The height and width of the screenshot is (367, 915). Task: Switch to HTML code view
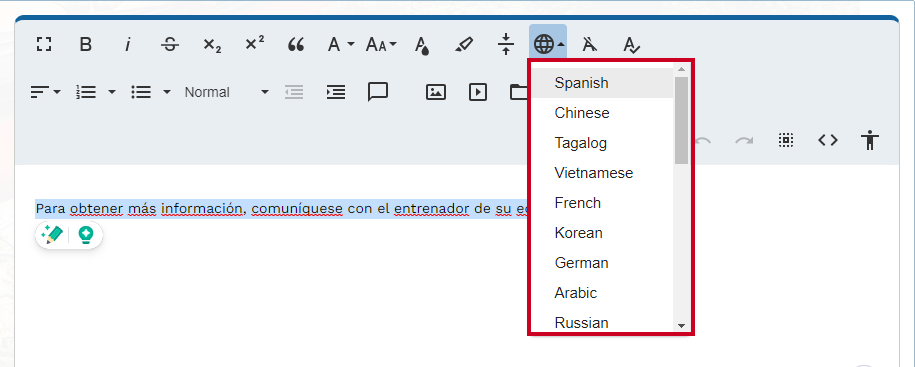(x=827, y=140)
